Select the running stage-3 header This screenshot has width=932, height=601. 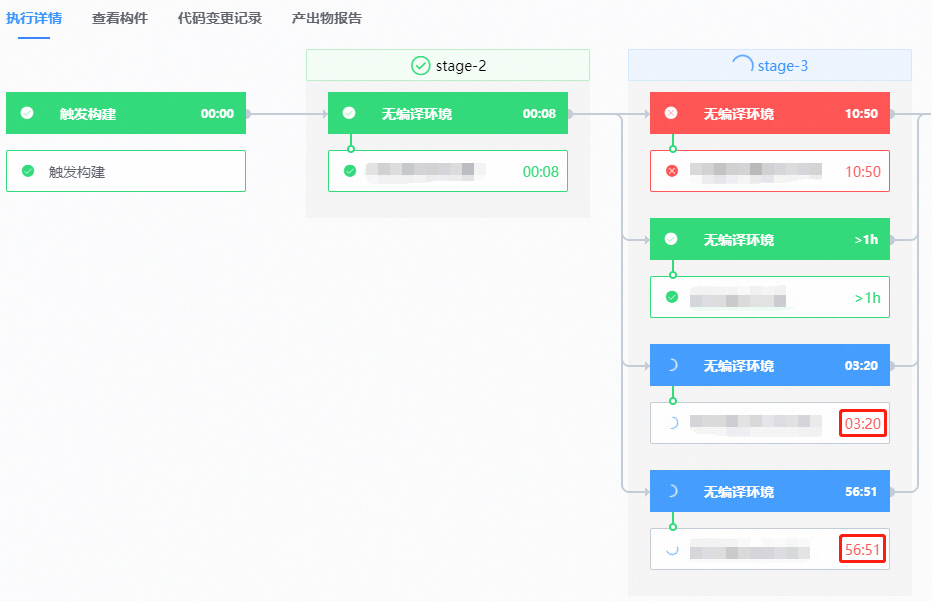click(770, 65)
